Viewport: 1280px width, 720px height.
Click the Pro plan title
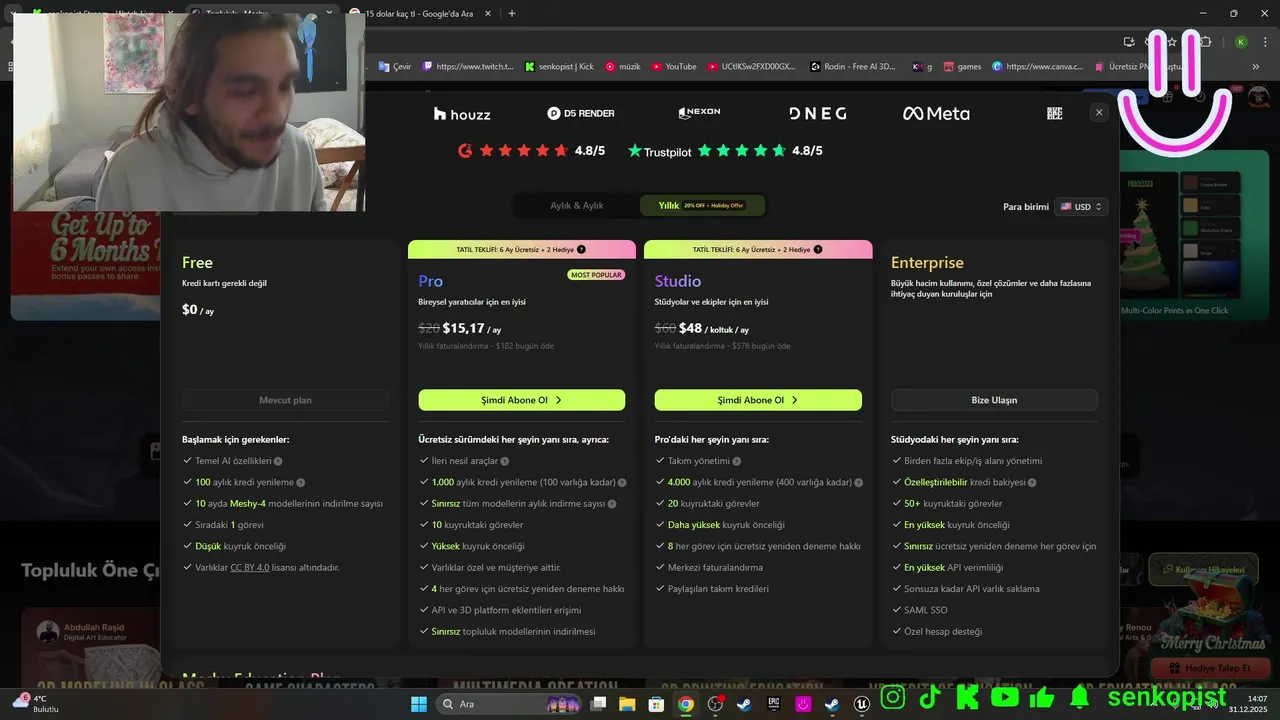click(x=431, y=281)
